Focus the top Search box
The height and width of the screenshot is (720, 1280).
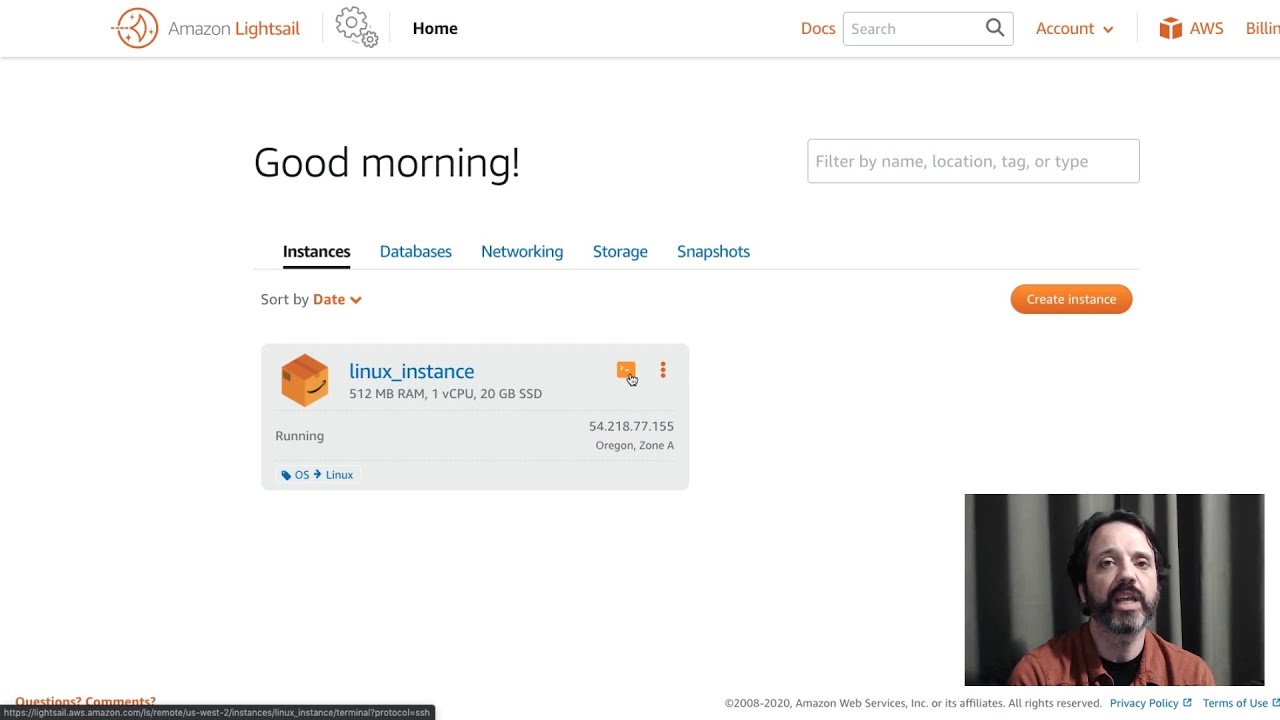[912, 29]
